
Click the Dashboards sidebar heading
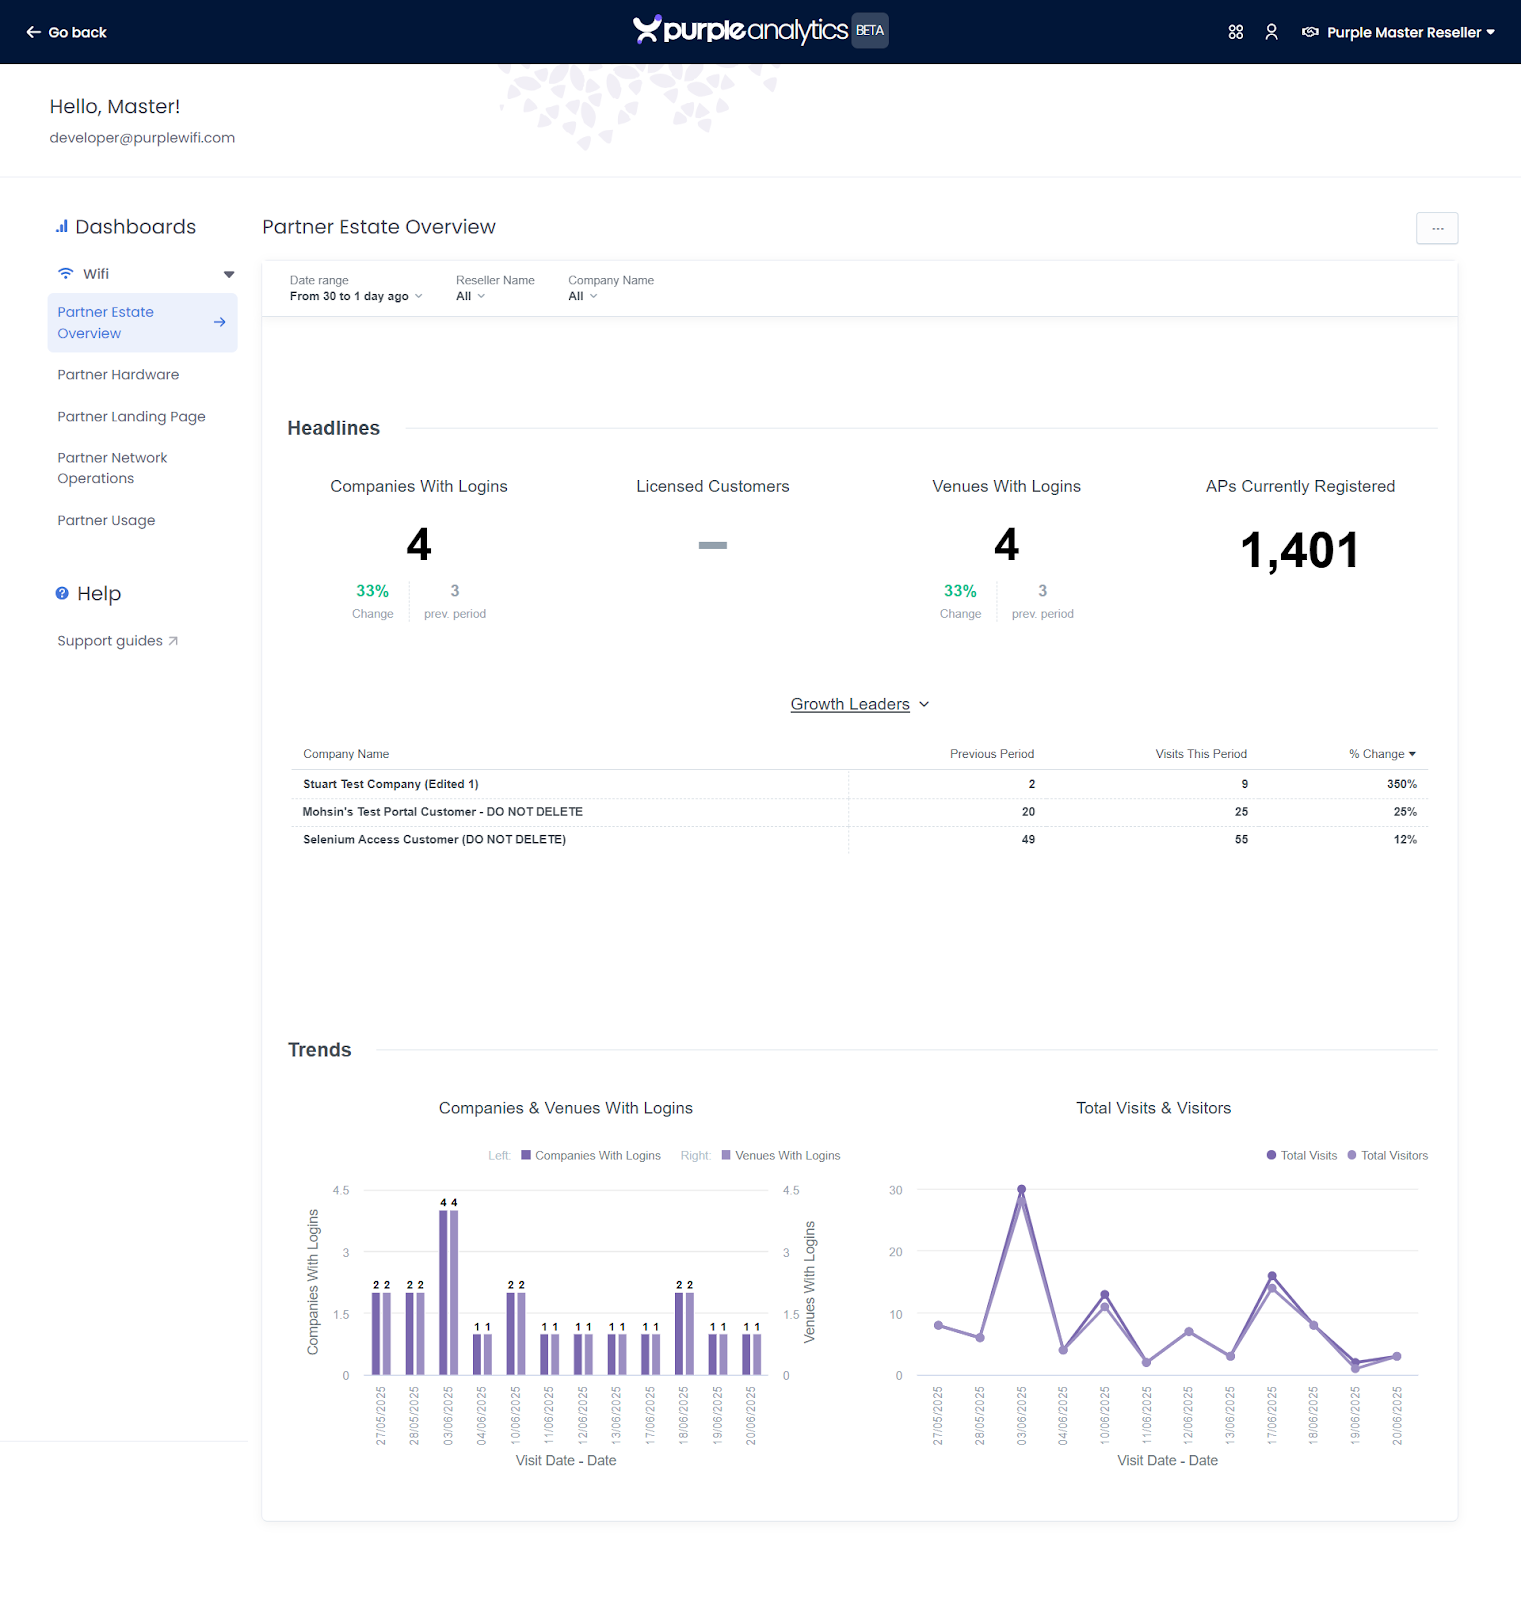tap(126, 227)
